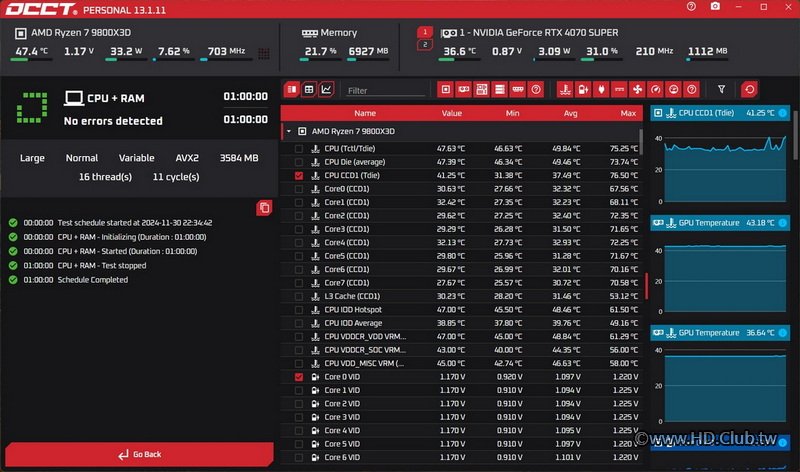Click the 3584 MB memory setting
This screenshot has width=800, height=472.
click(x=239, y=158)
